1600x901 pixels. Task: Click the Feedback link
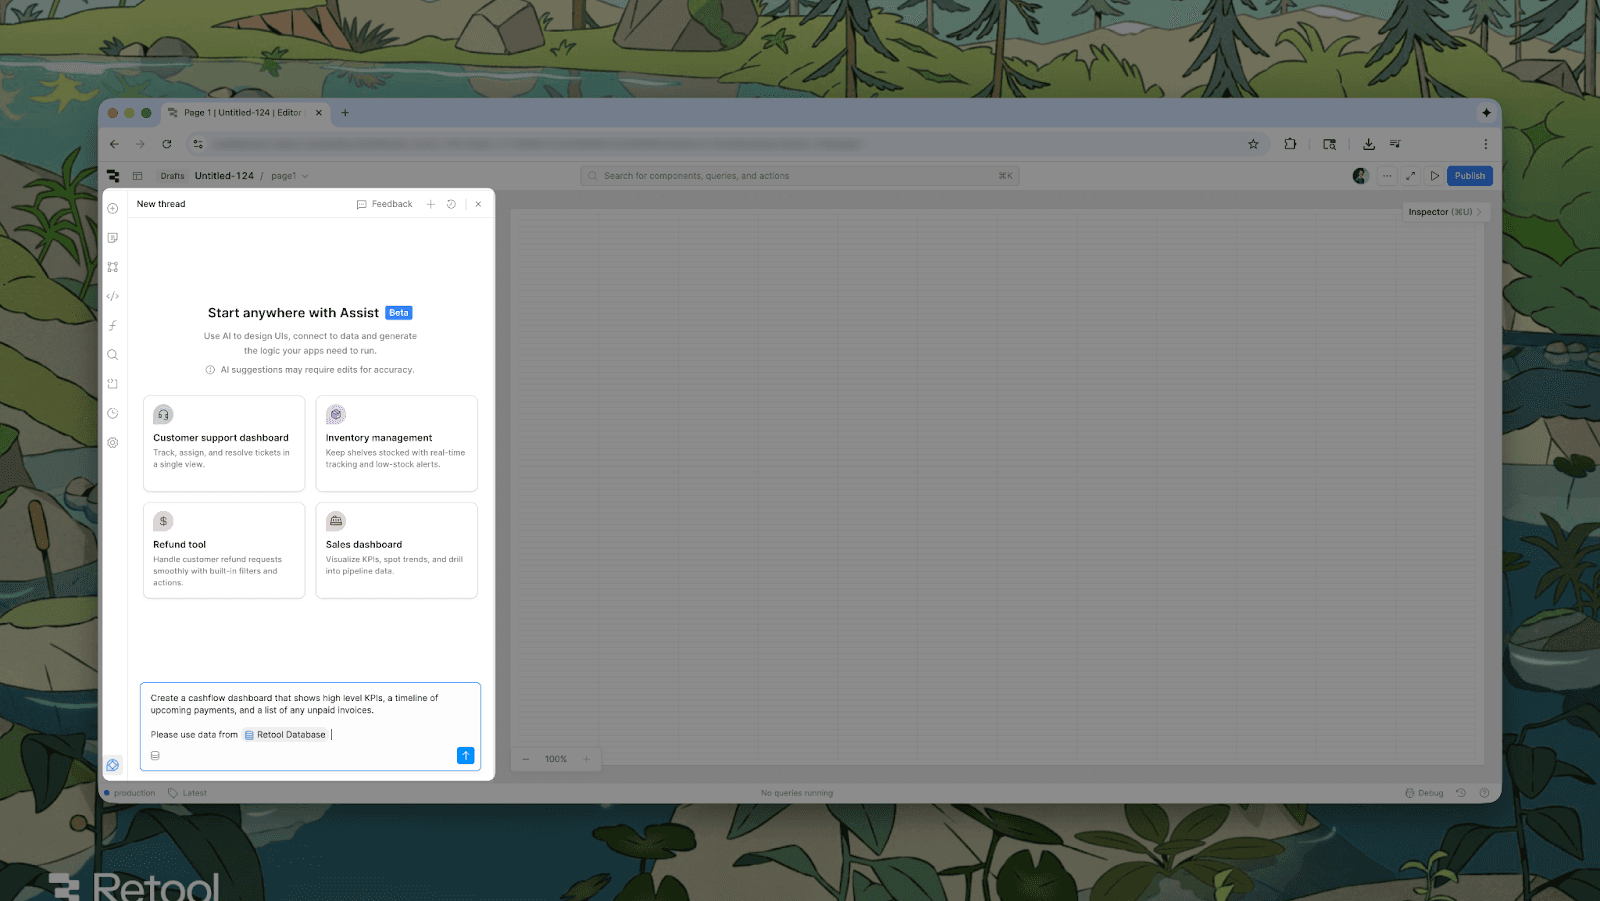385,204
